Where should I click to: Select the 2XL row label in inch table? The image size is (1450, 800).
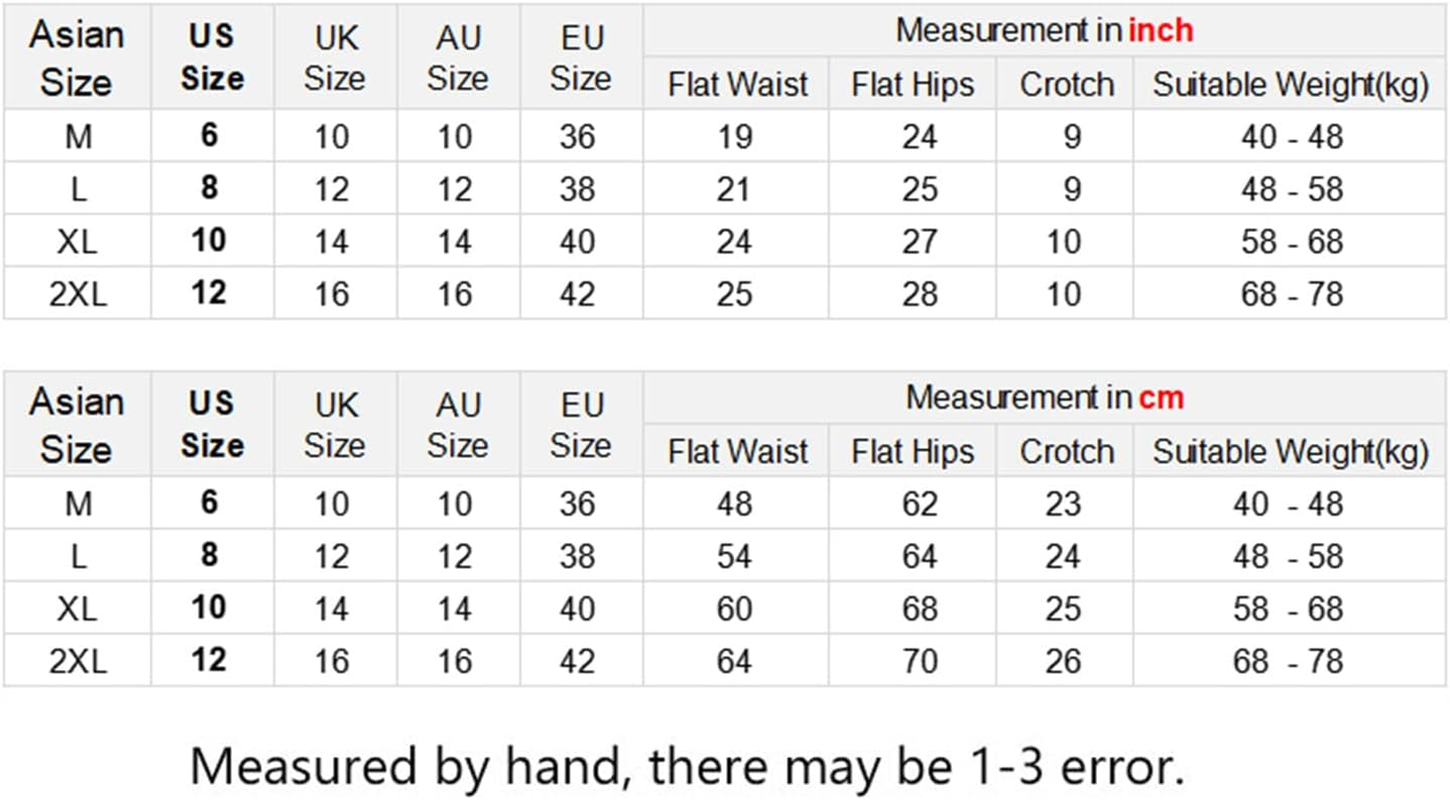pyautogui.click(x=76, y=294)
